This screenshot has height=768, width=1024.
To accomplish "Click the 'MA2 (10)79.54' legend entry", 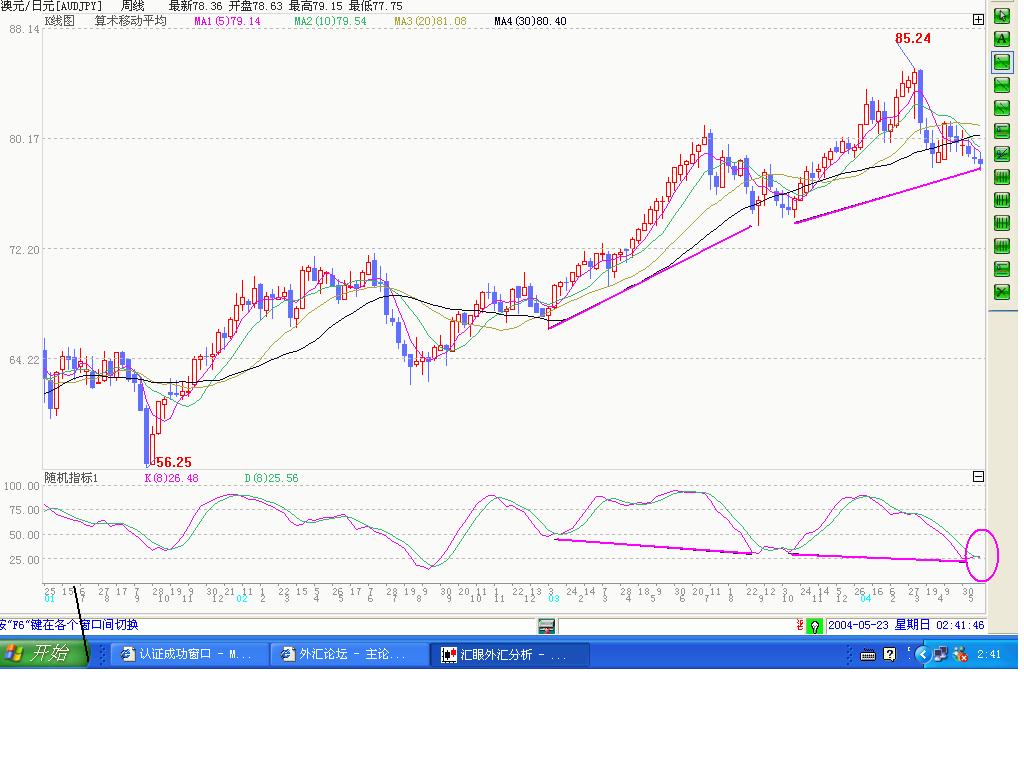I will point(330,22).
